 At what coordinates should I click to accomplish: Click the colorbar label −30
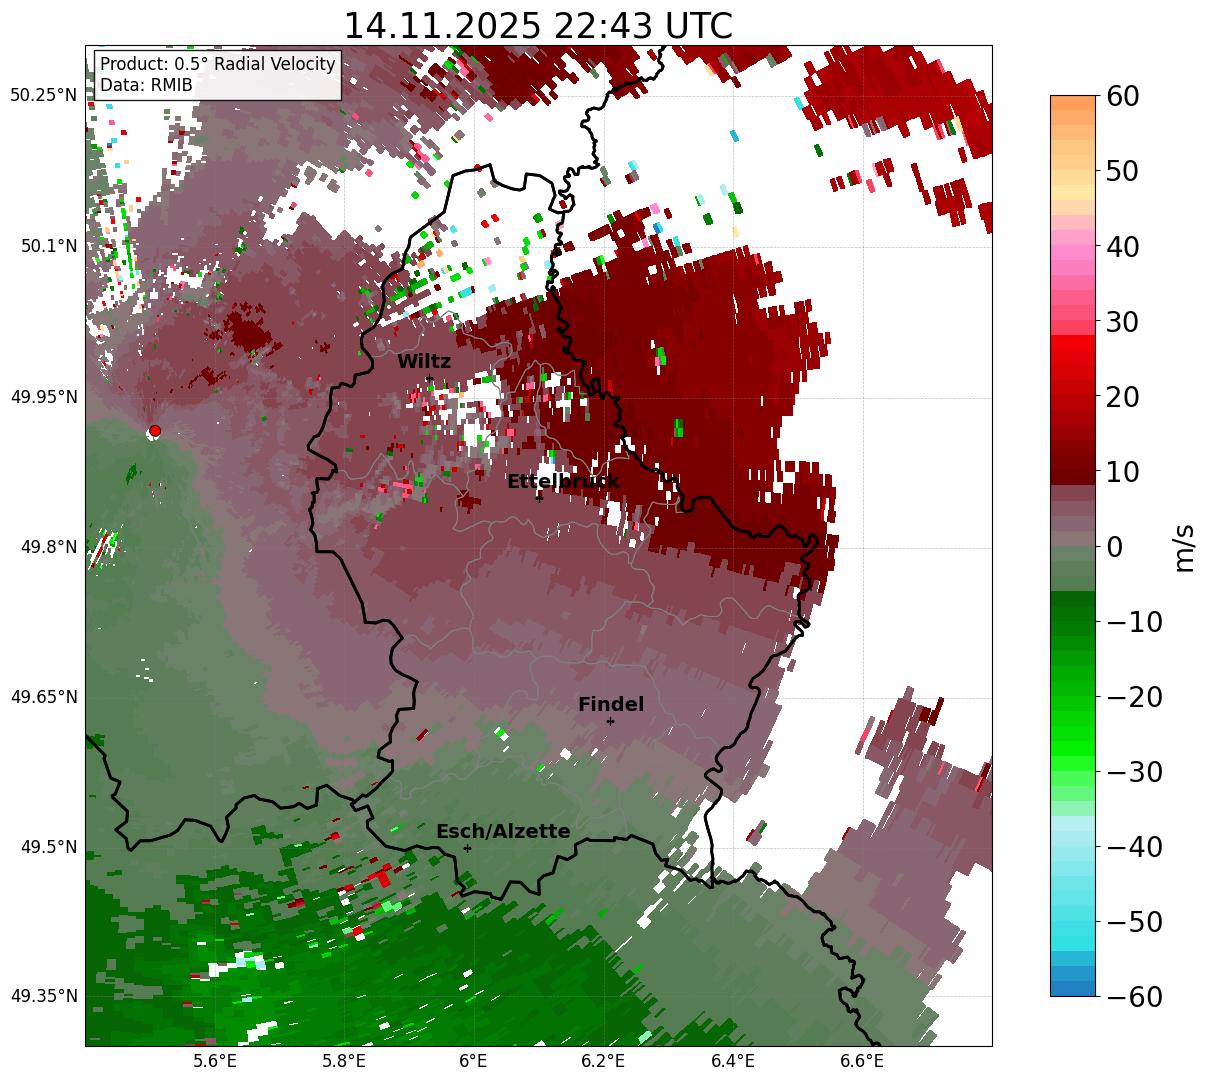(x=1134, y=771)
